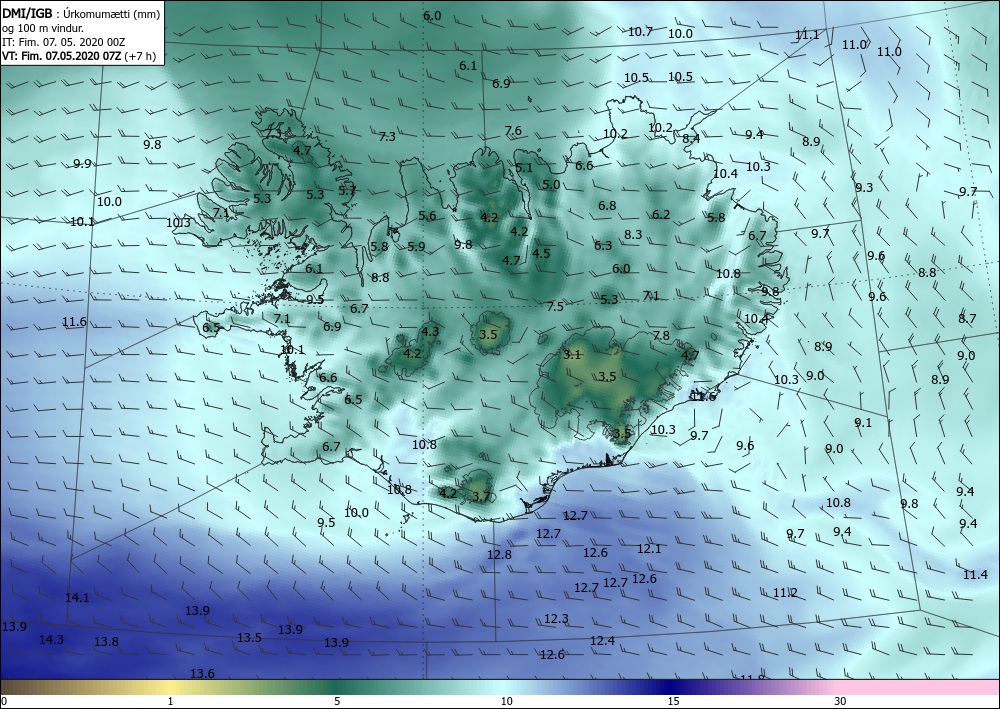The image size is (1000, 709).
Task: Click the value 11.2 on the map
Action: pos(785,593)
